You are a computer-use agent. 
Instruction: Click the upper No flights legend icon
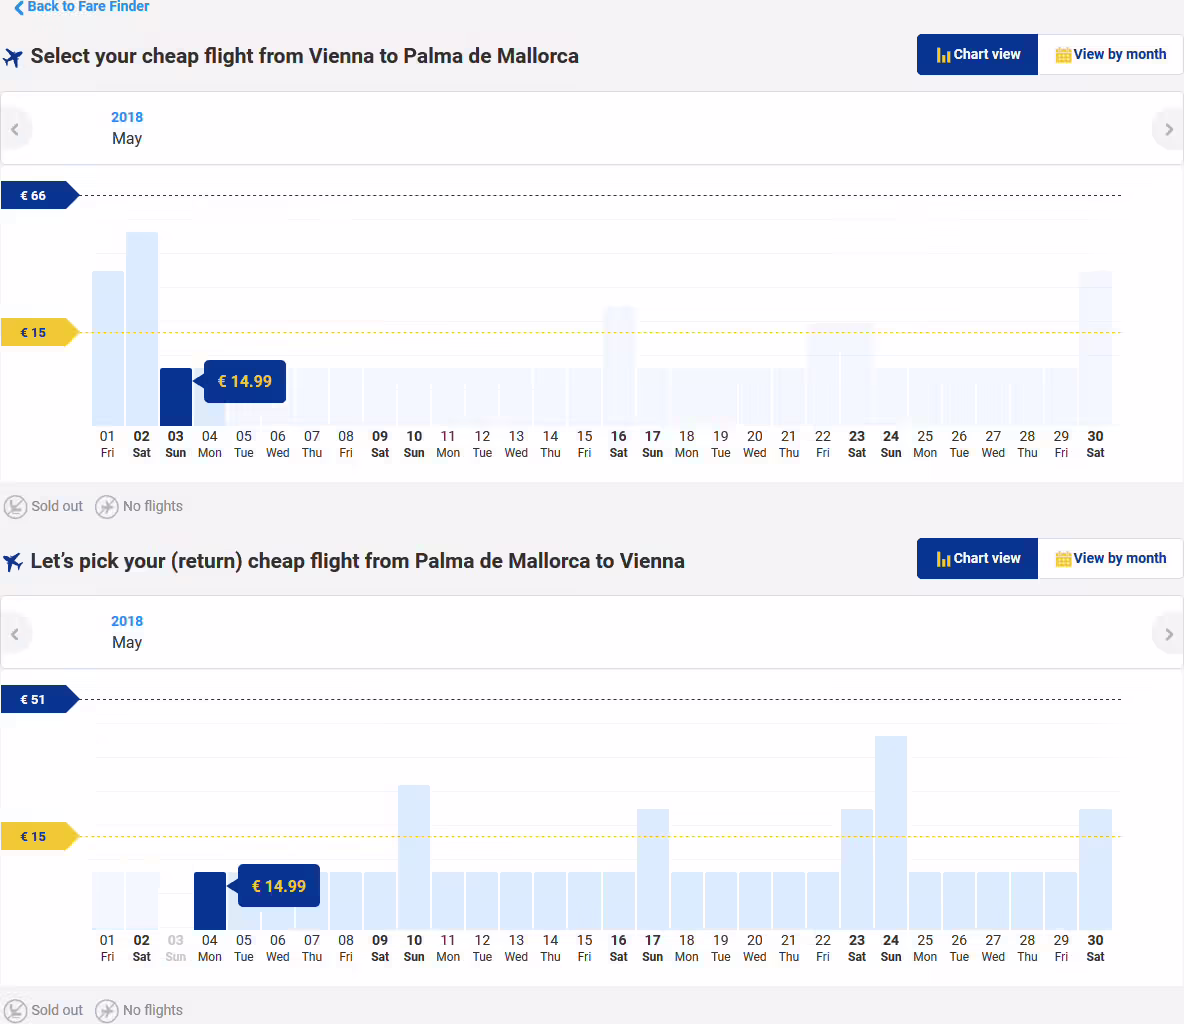click(106, 507)
